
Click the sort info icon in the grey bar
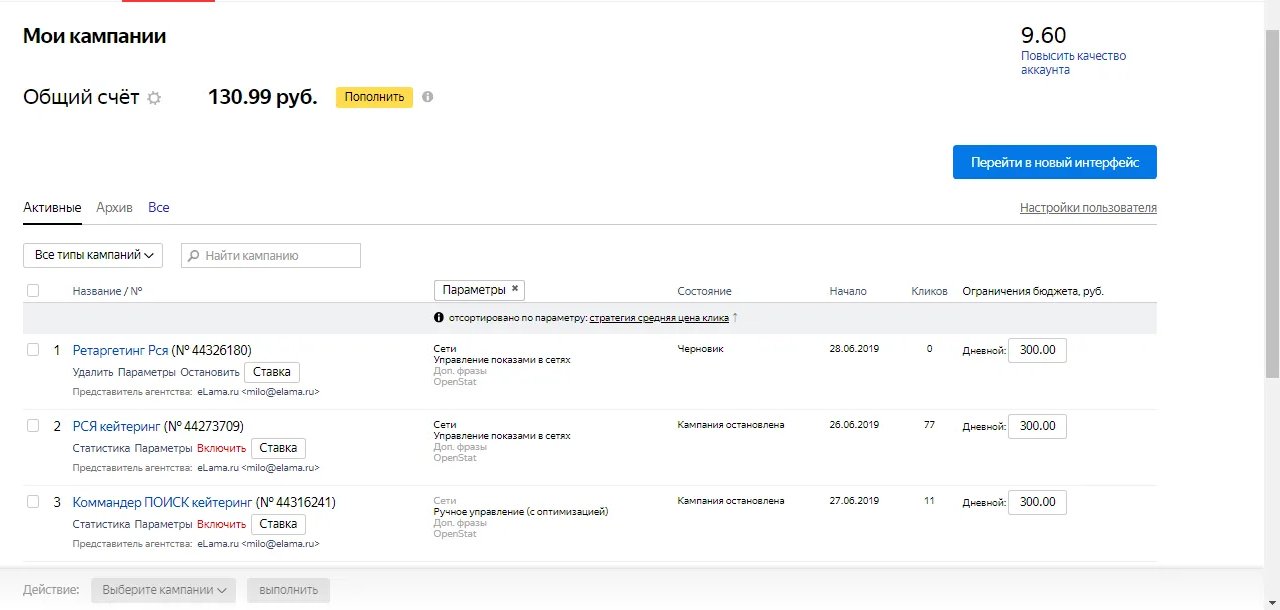coord(439,318)
